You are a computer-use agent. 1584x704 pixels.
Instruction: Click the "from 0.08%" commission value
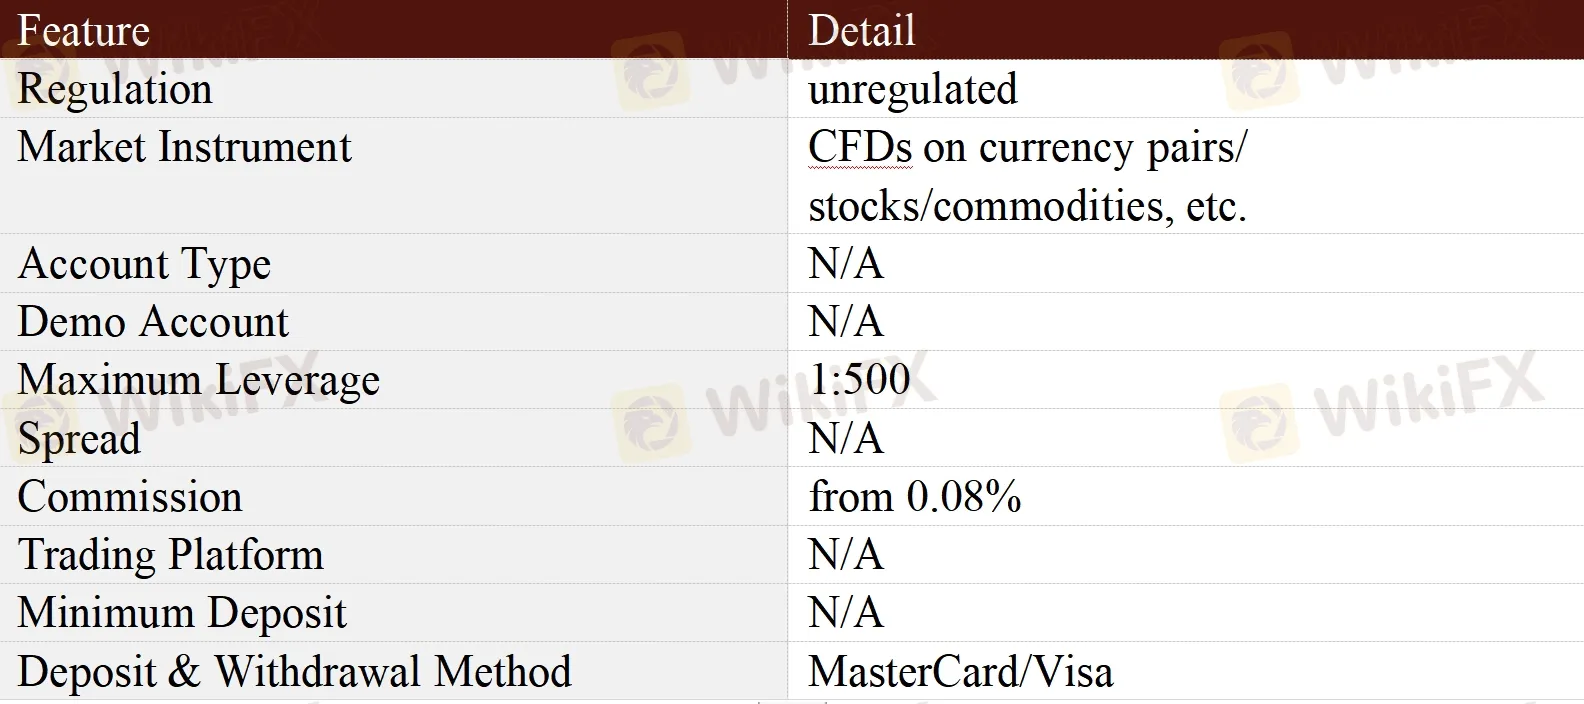pyautogui.click(x=915, y=497)
